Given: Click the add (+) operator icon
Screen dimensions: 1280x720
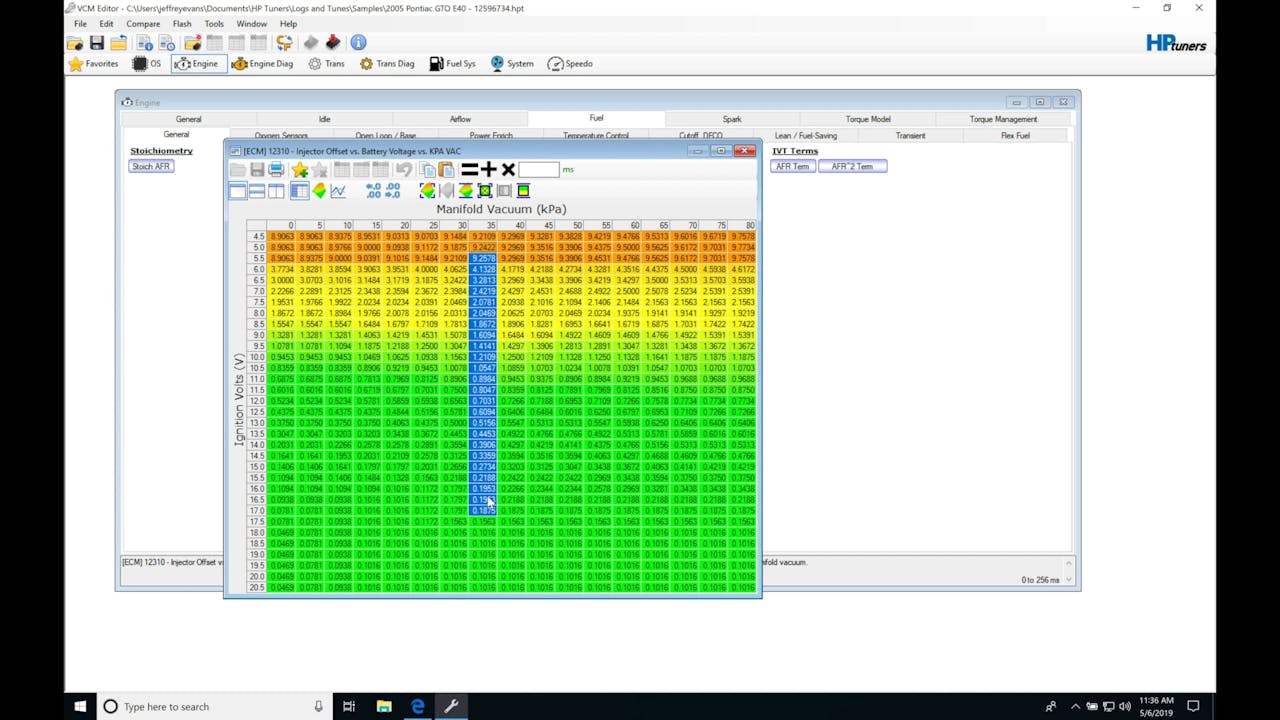Looking at the screenshot, I should 488,170.
